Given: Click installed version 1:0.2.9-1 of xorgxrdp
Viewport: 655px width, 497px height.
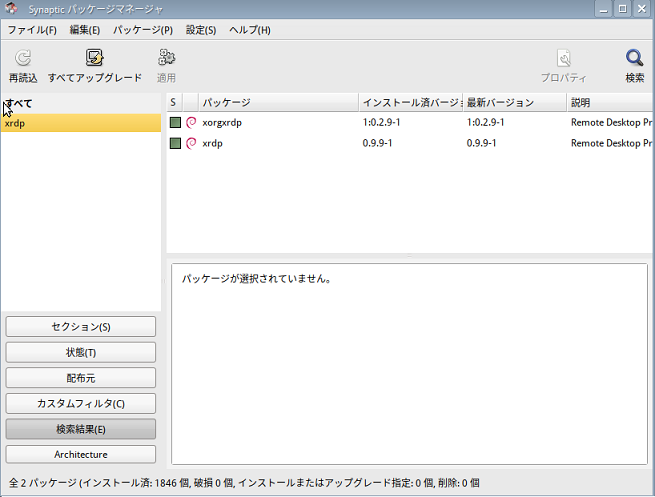Looking at the screenshot, I should click(x=381, y=122).
